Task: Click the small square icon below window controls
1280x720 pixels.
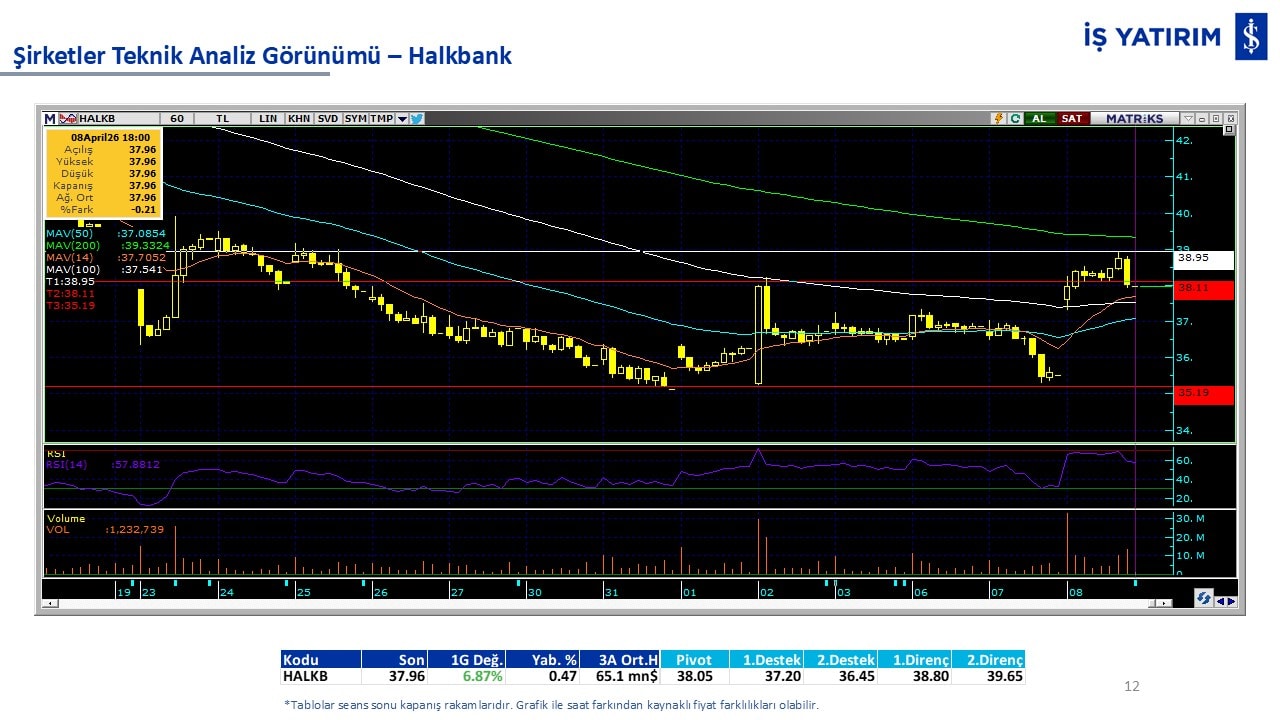Action: pos(1229,130)
